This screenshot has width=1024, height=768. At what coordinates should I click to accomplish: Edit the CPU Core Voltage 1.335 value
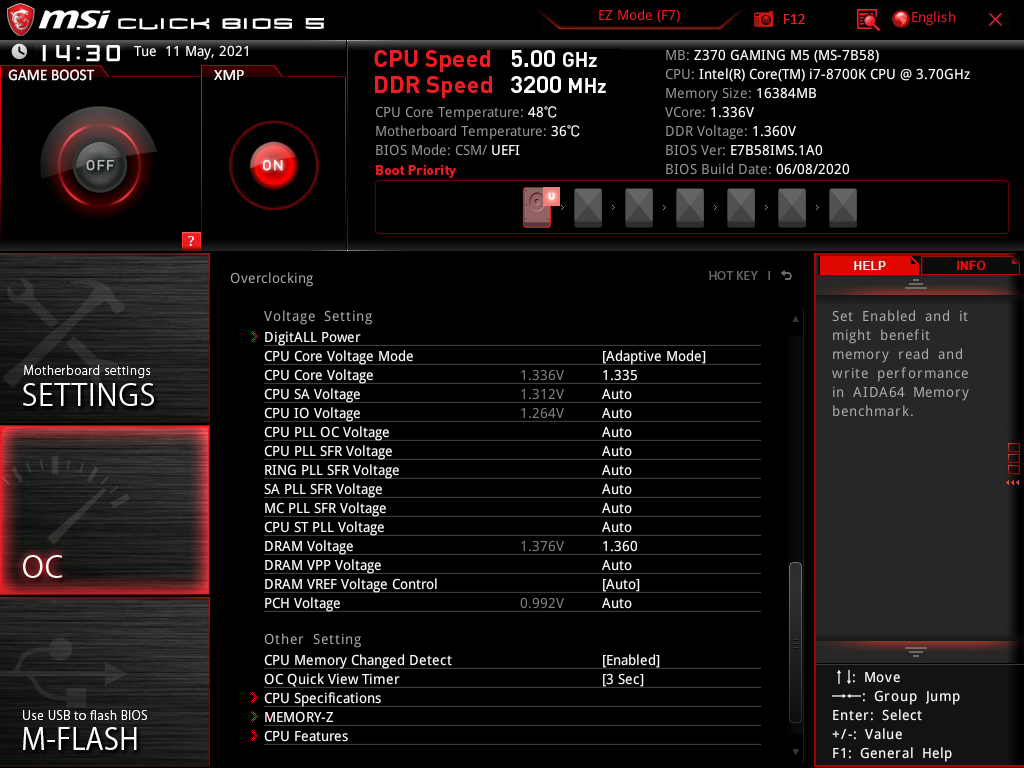tap(619, 375)
